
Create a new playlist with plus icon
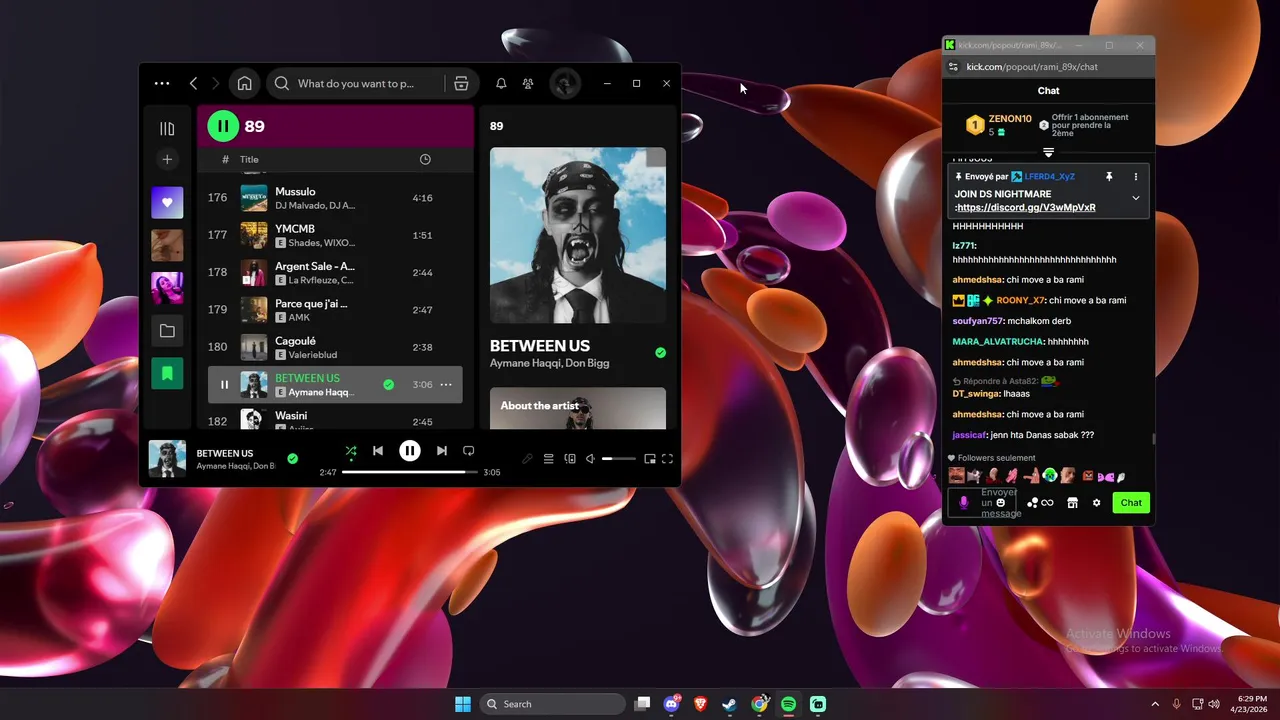[x=167, y=160]
